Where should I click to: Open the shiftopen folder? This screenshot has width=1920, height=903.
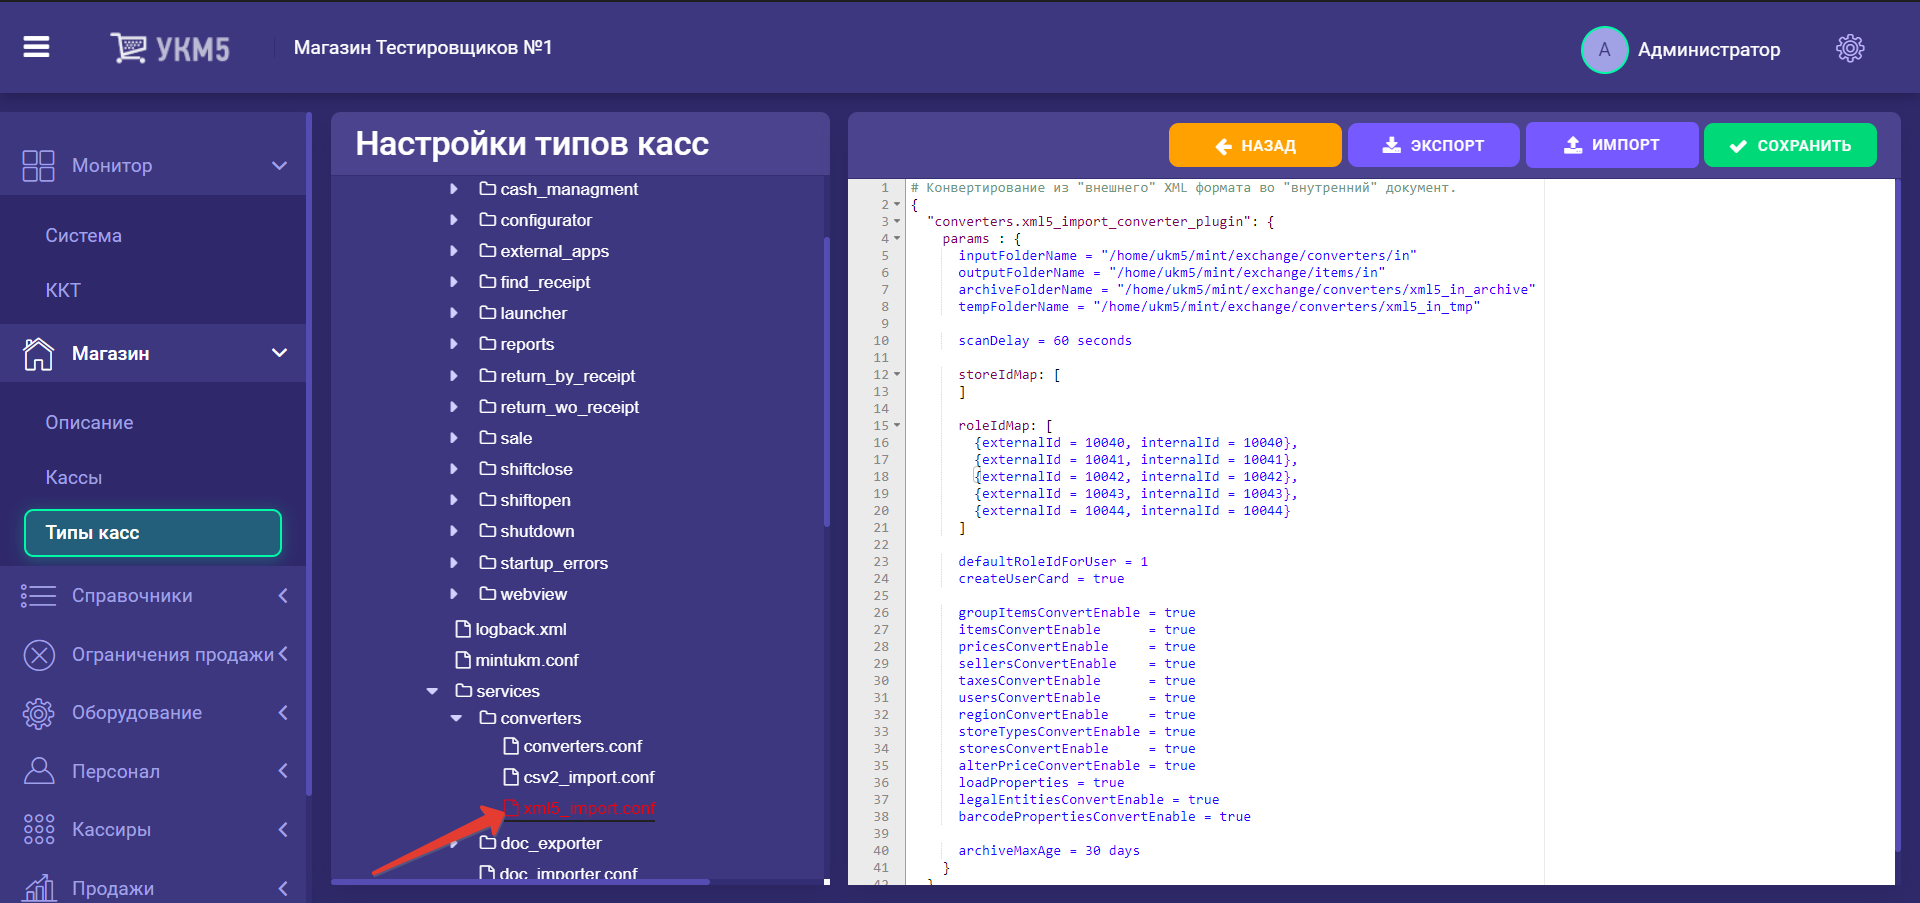(x=535, y=500)
